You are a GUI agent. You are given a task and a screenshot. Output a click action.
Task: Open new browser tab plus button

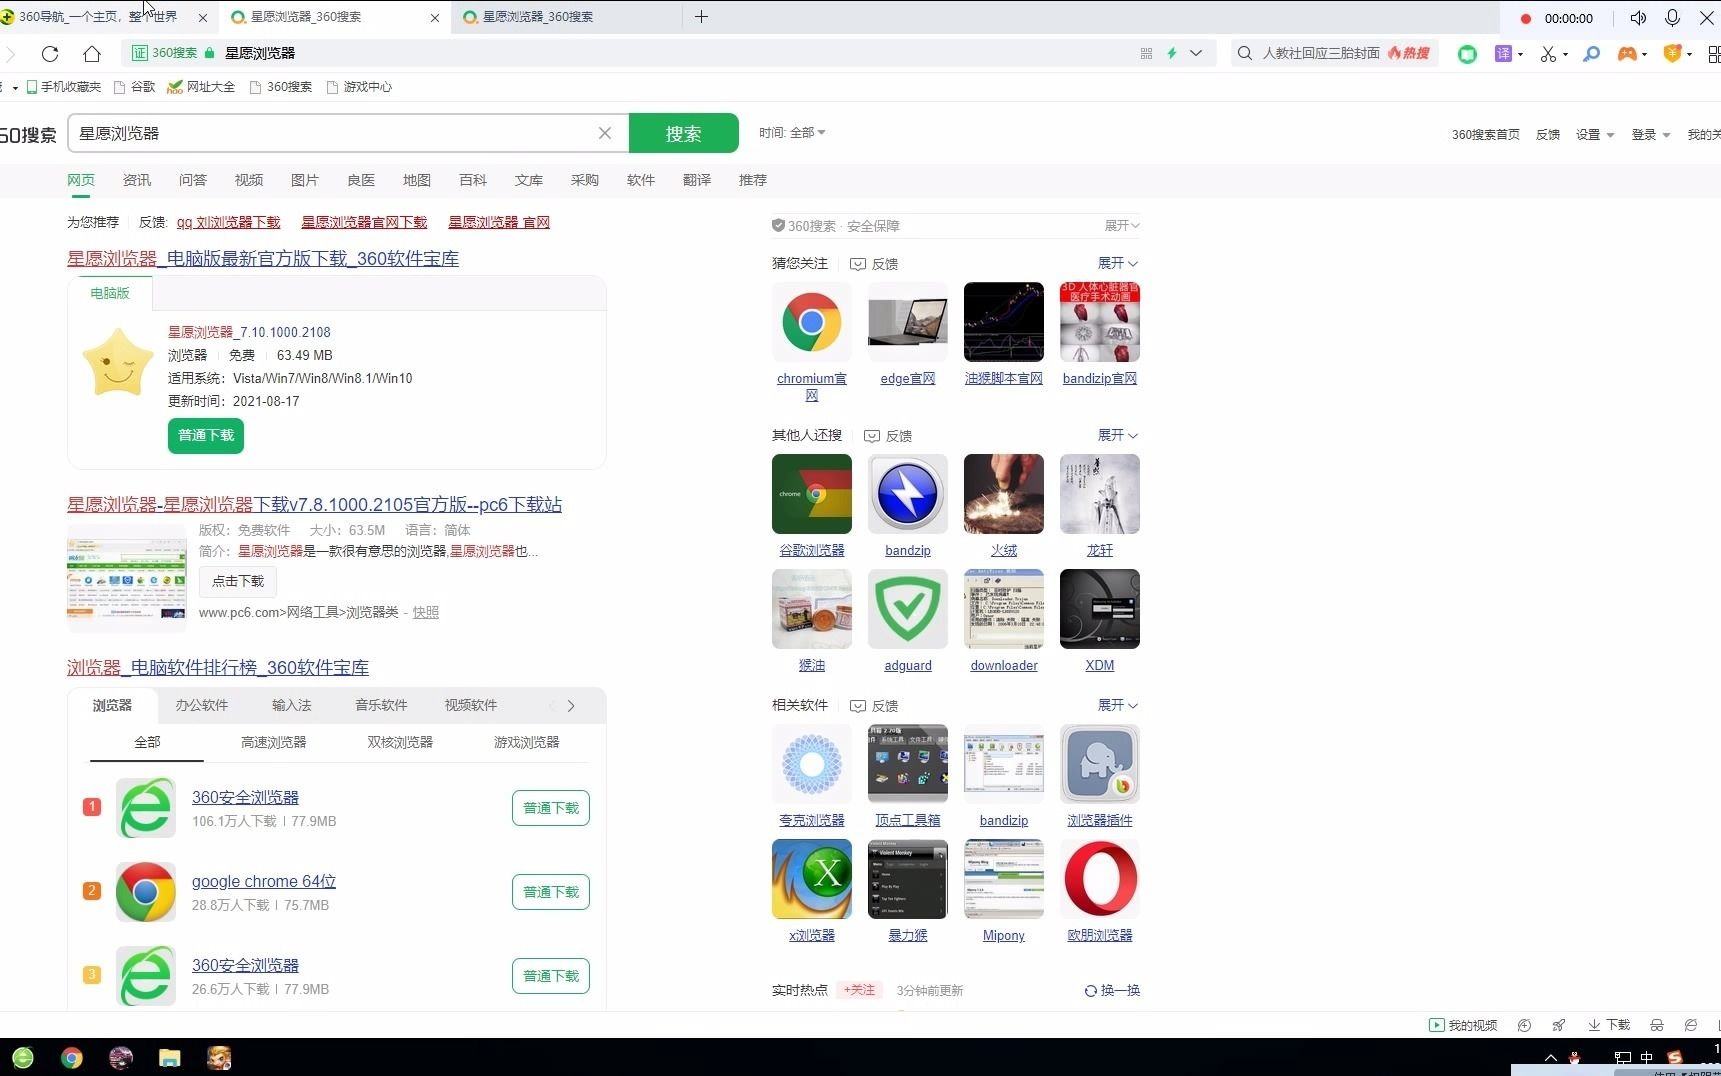(701, 17)
